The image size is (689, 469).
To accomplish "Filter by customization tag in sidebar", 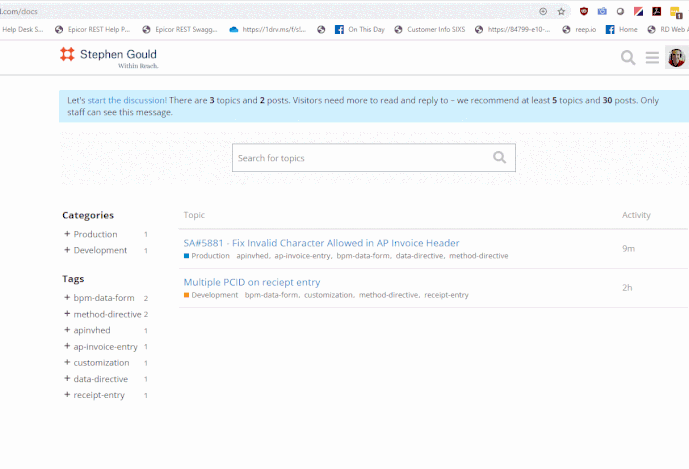I will (102, 363).
